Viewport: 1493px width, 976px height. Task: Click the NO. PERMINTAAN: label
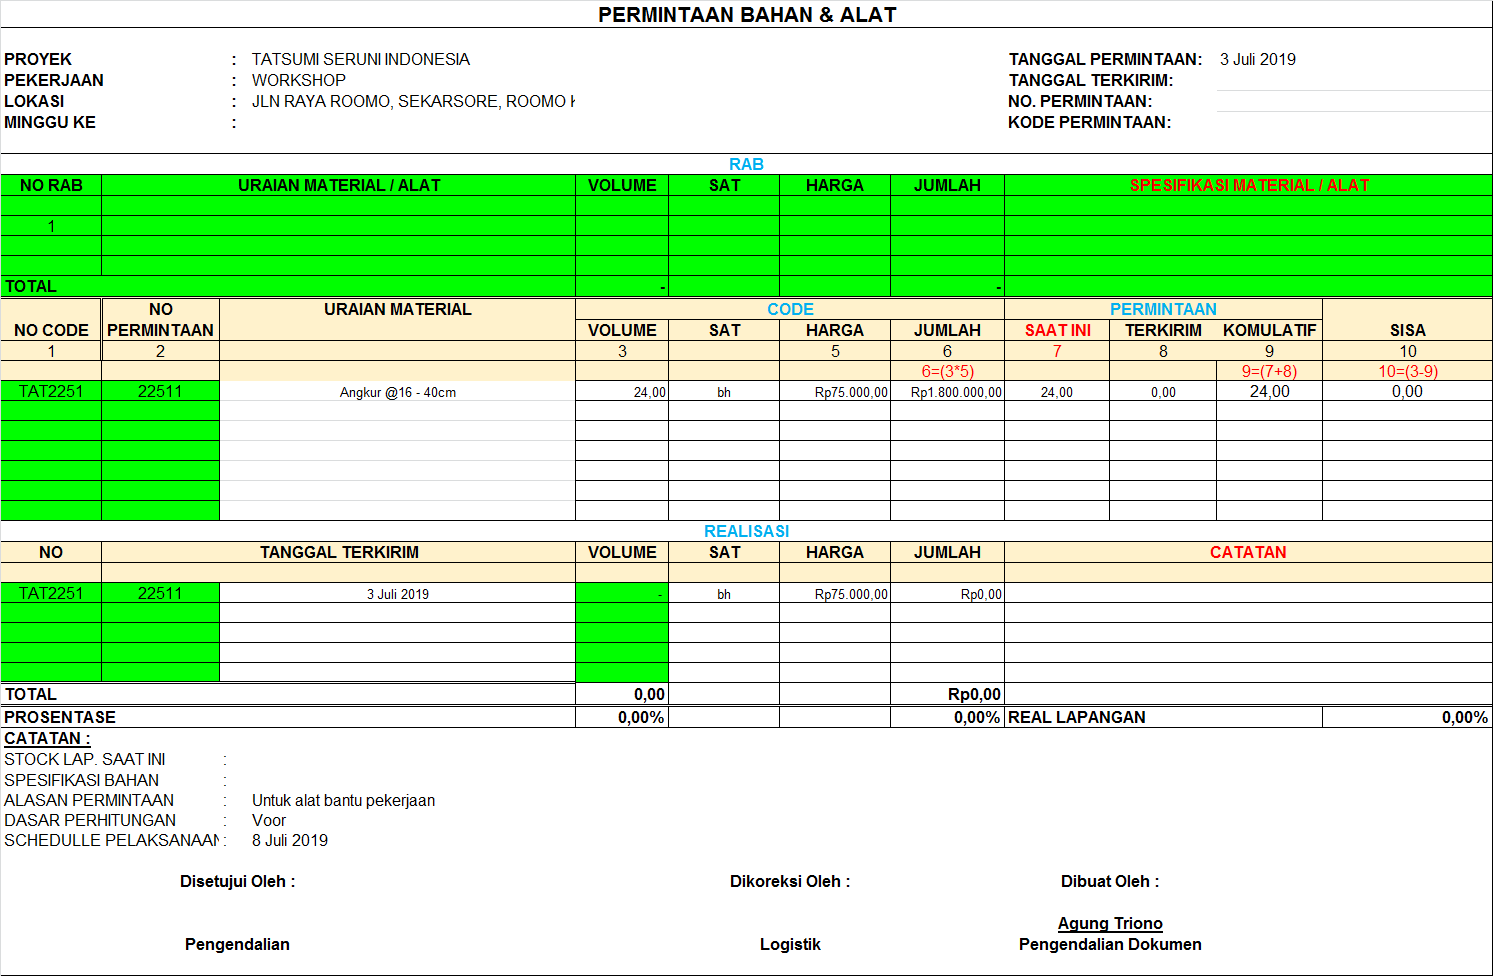pos(1080,101)
